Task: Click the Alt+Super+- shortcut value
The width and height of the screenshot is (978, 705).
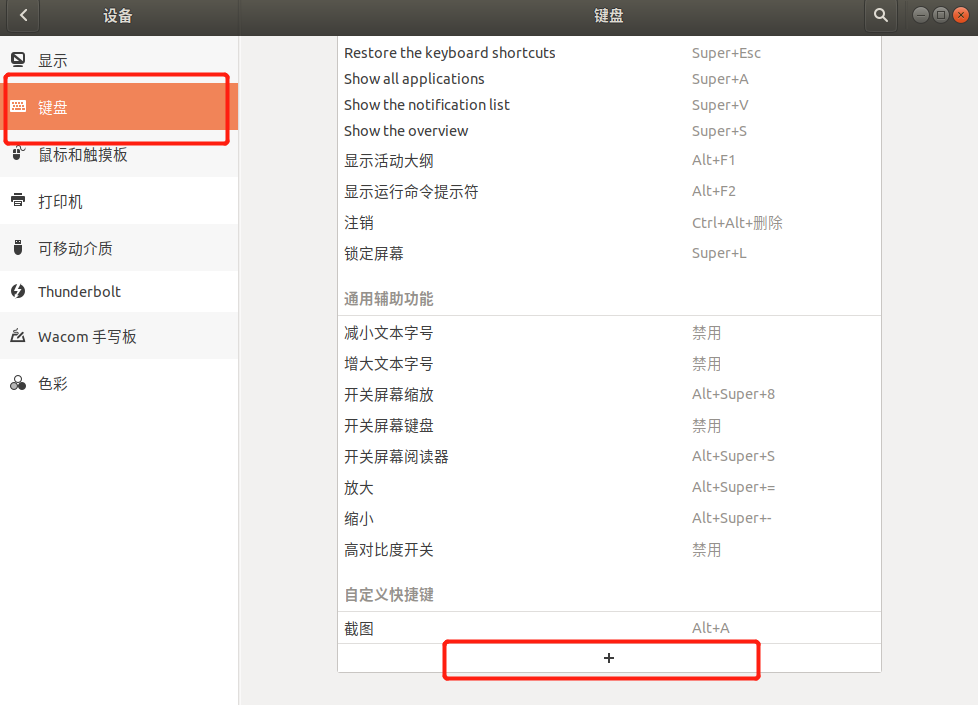Action: coord(732,518)
